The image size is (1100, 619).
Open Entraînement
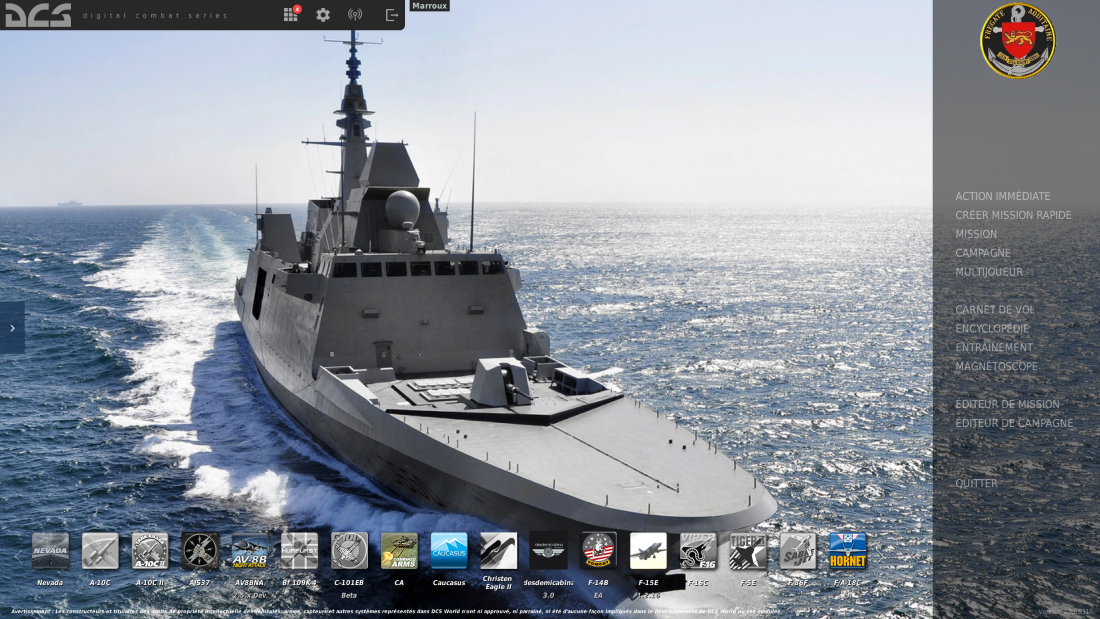[993, 347]
